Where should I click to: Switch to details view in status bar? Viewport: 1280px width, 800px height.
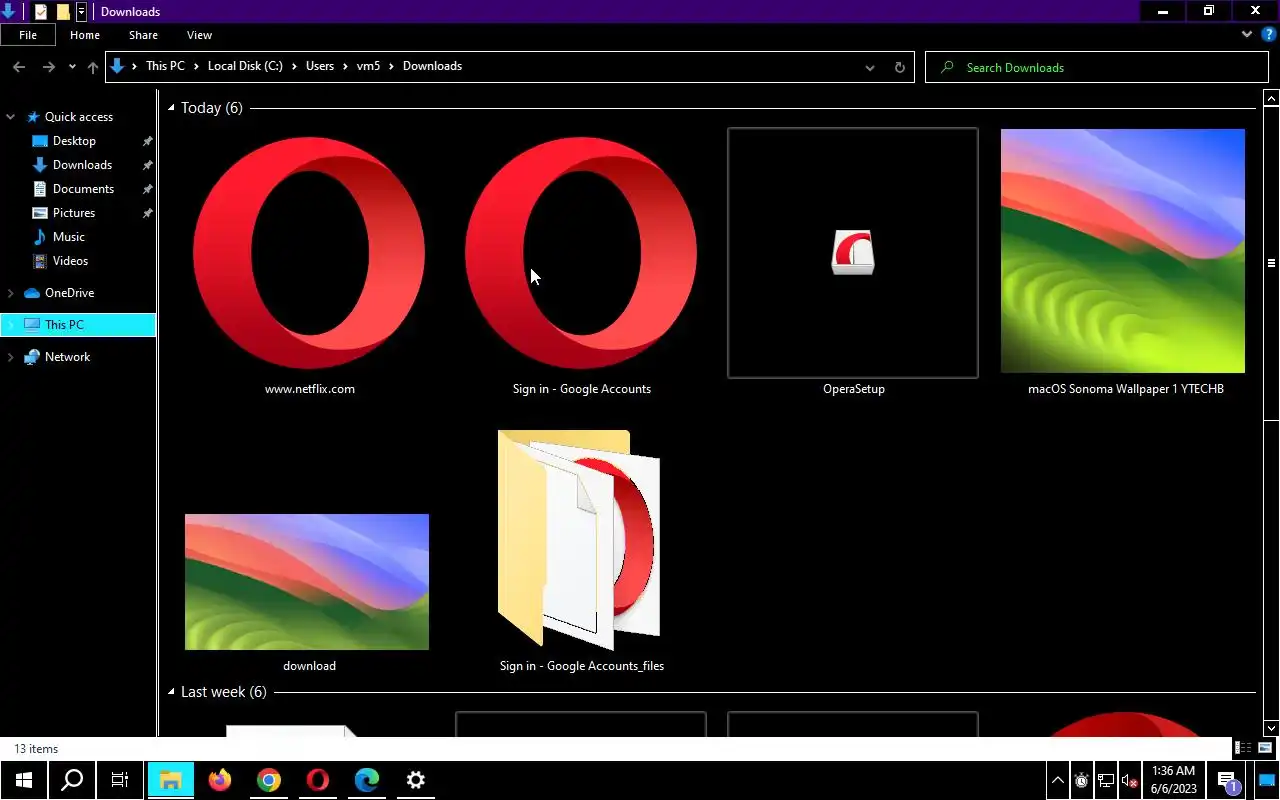(1243, 748)
